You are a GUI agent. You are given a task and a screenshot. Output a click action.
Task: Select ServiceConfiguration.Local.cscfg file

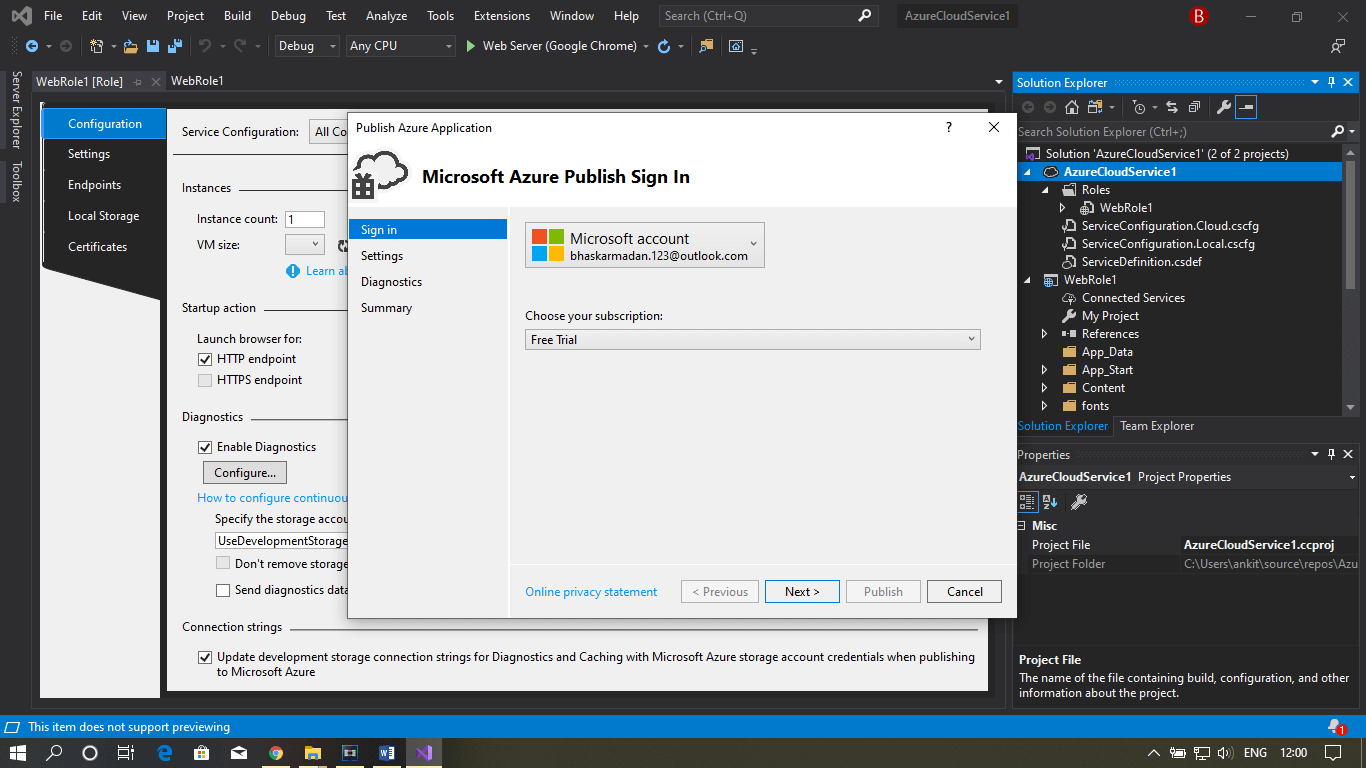(x=1167, y=244)
